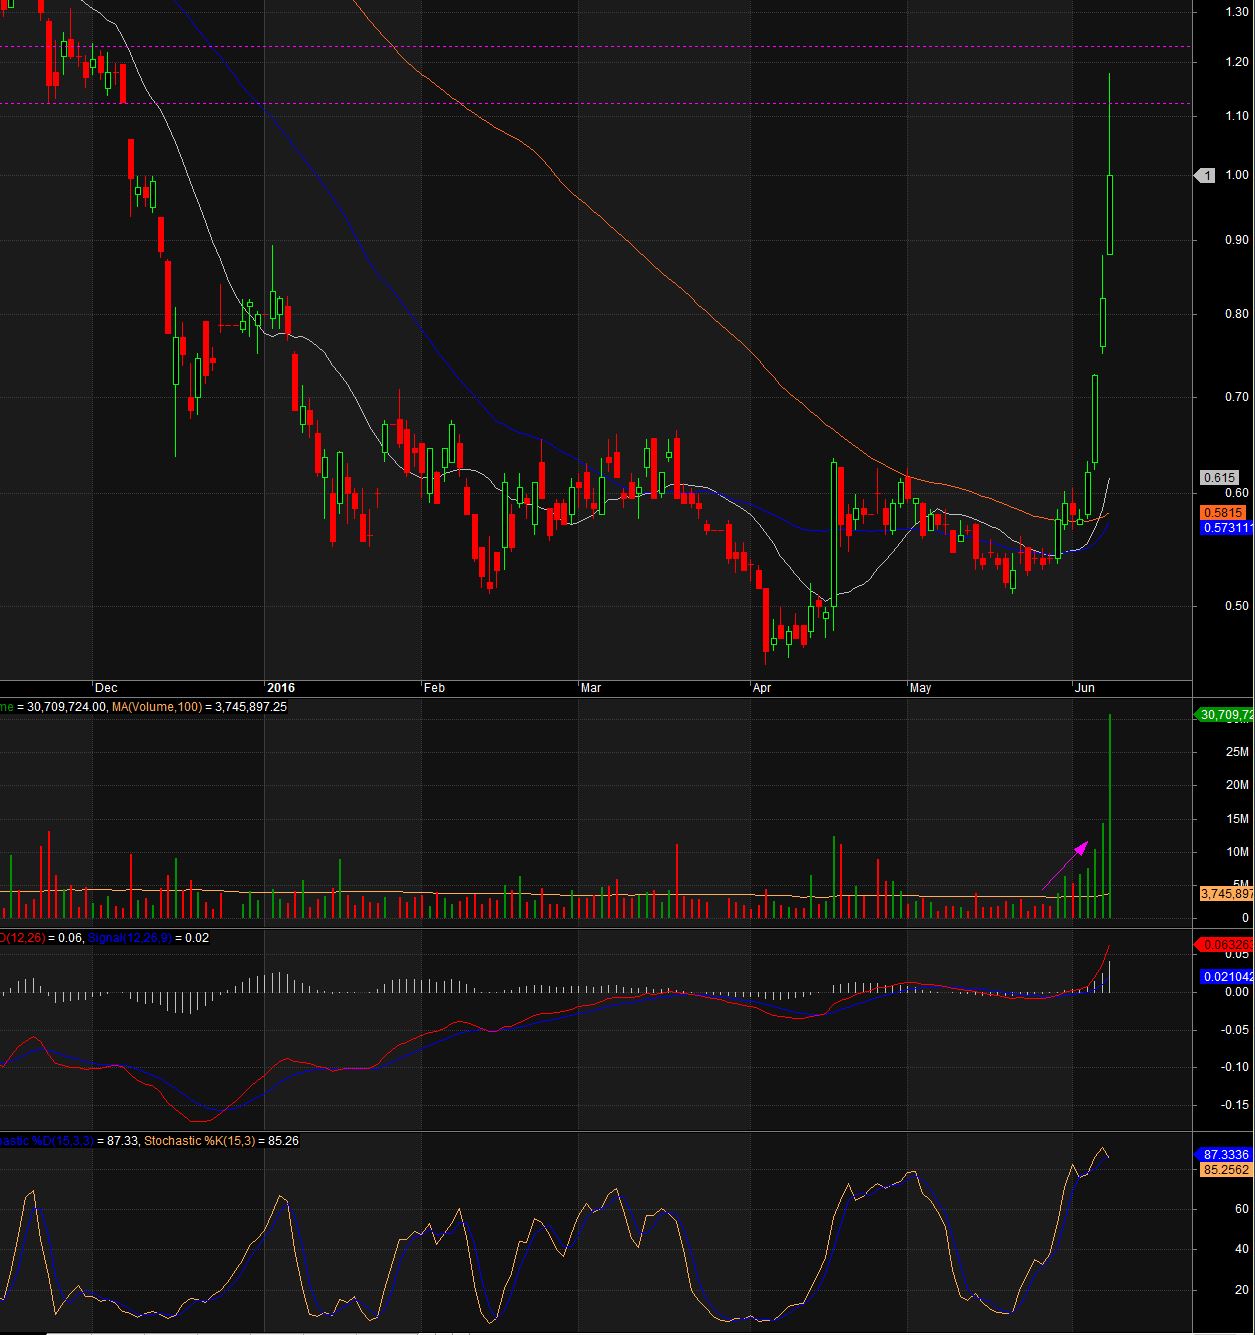Click the -0.15 MACD axis label
1255x1335 pixels.
pos(1235,1105)
